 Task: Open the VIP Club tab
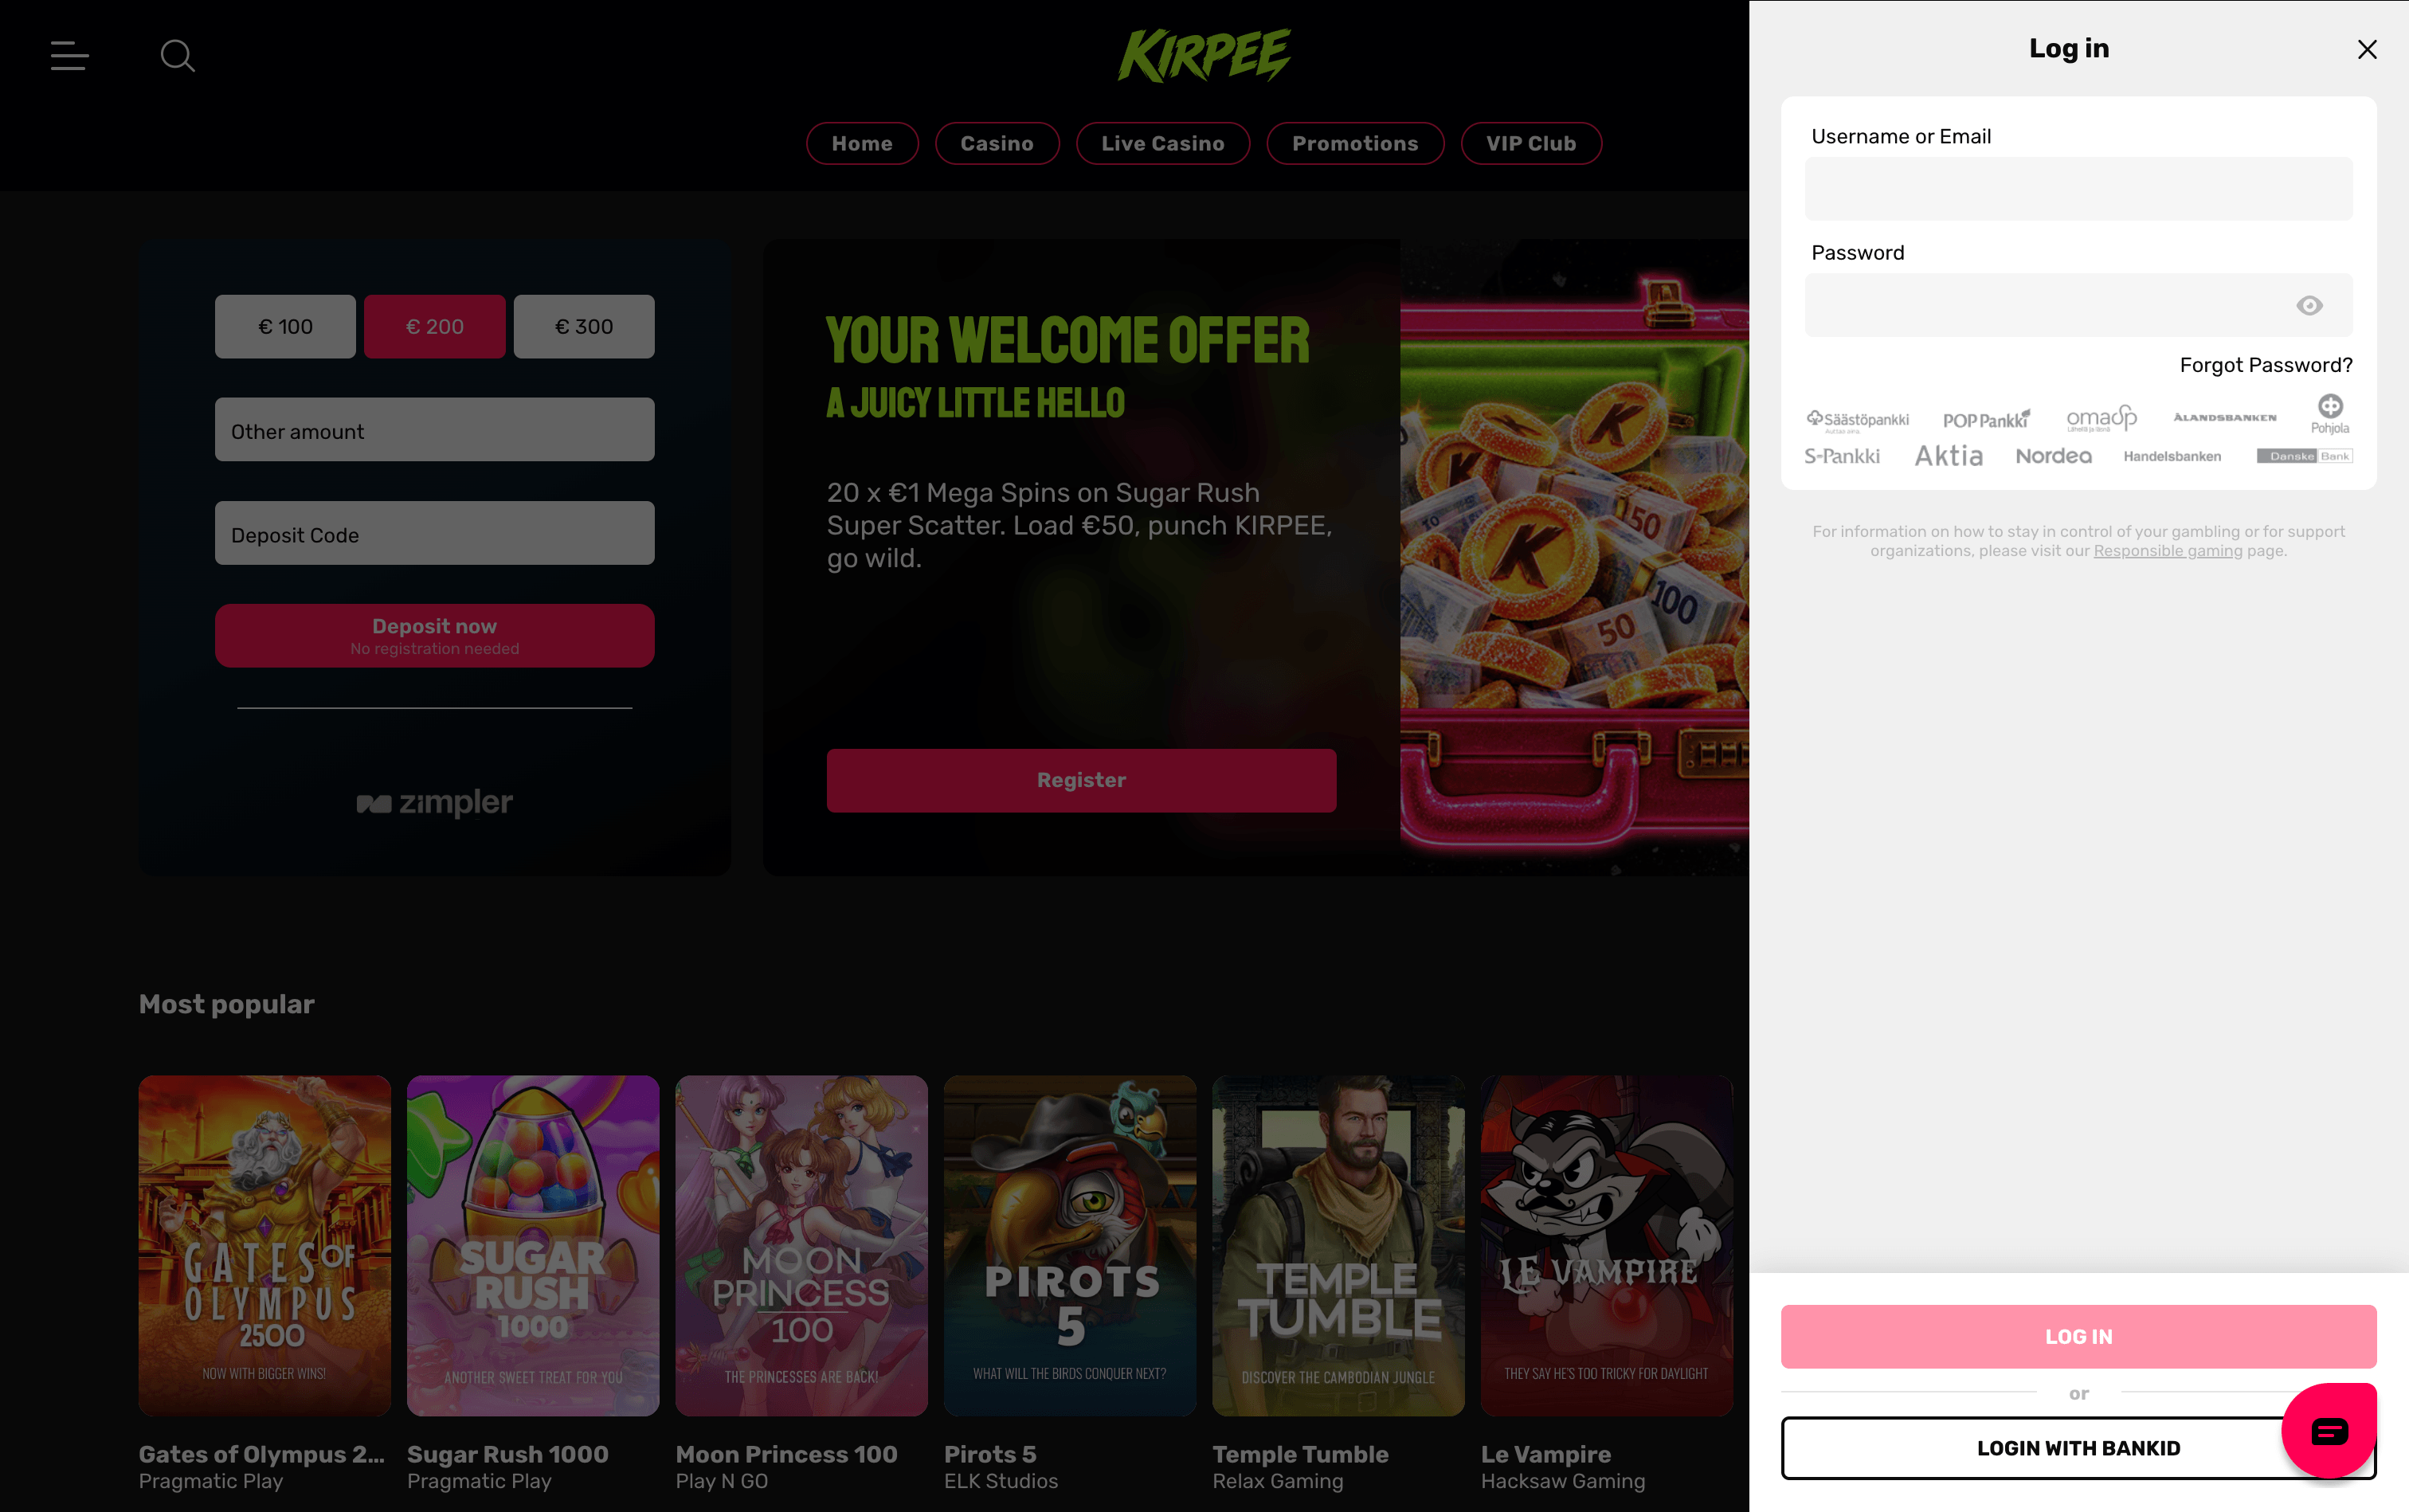1531,143
